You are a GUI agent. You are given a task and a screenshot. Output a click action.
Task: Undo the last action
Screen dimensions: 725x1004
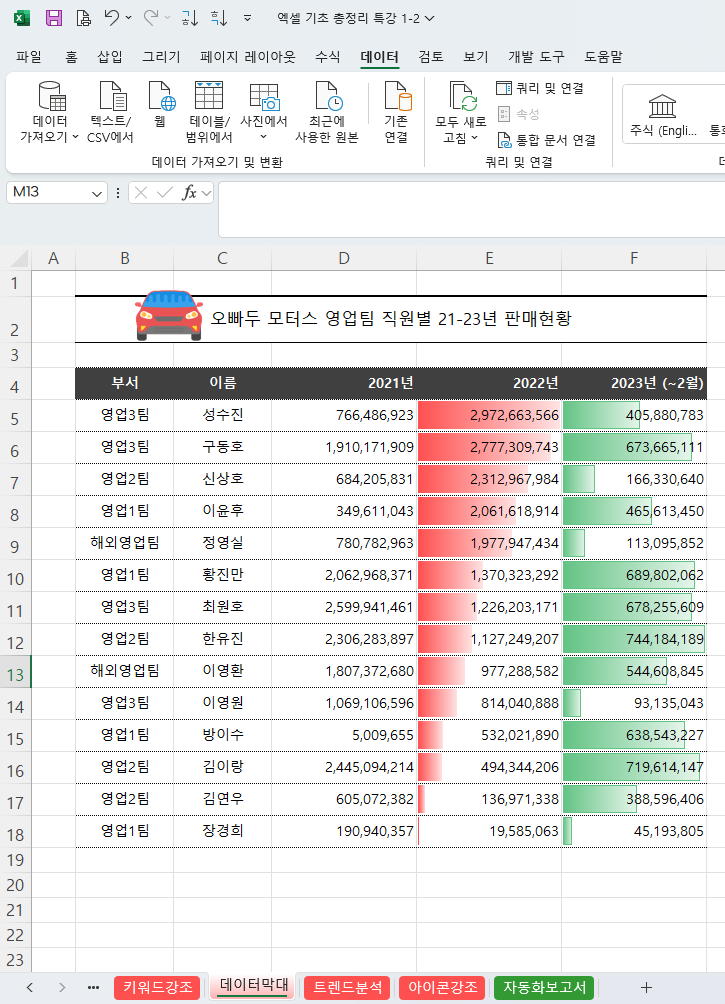pos(112,17)
